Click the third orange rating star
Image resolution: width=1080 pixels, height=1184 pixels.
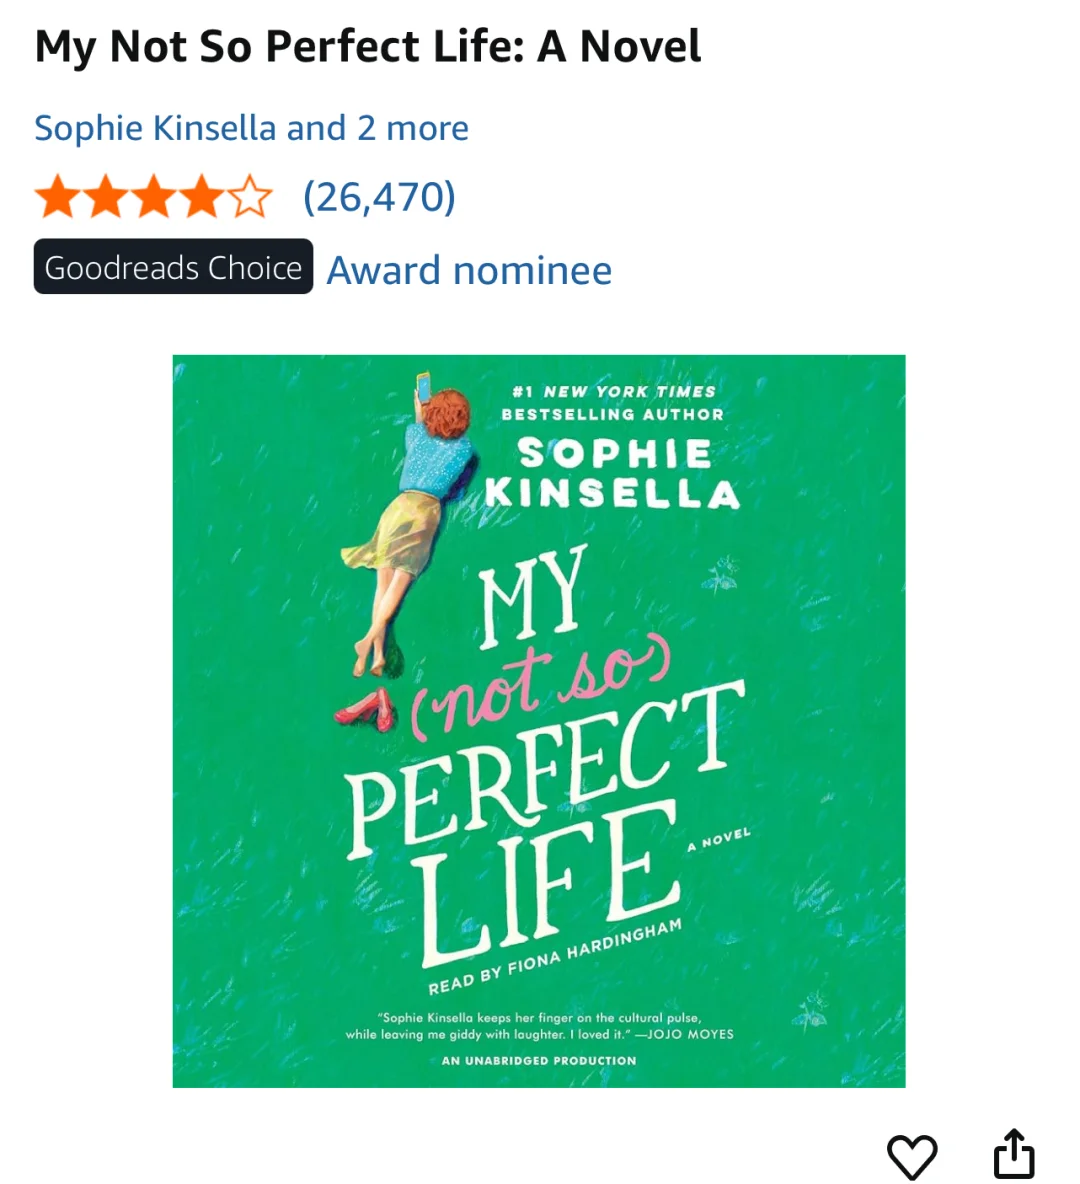[153, 197]
